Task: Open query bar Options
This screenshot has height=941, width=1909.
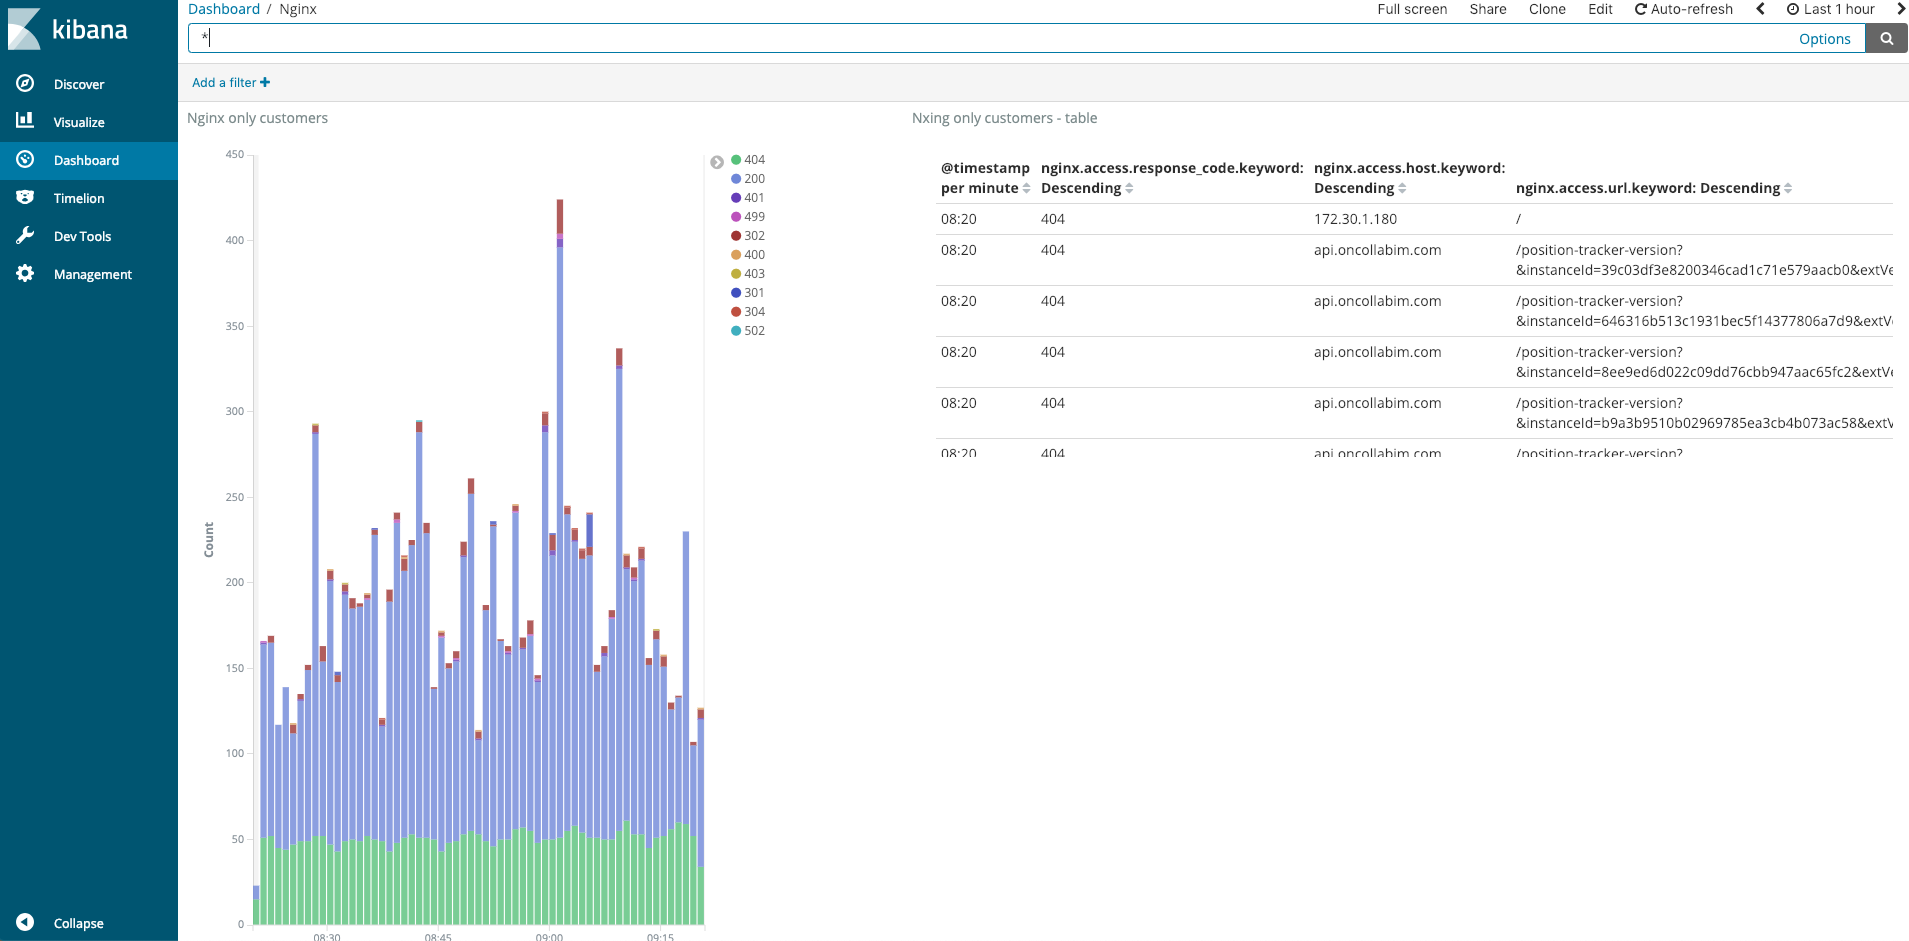Action: (1824, 39)
